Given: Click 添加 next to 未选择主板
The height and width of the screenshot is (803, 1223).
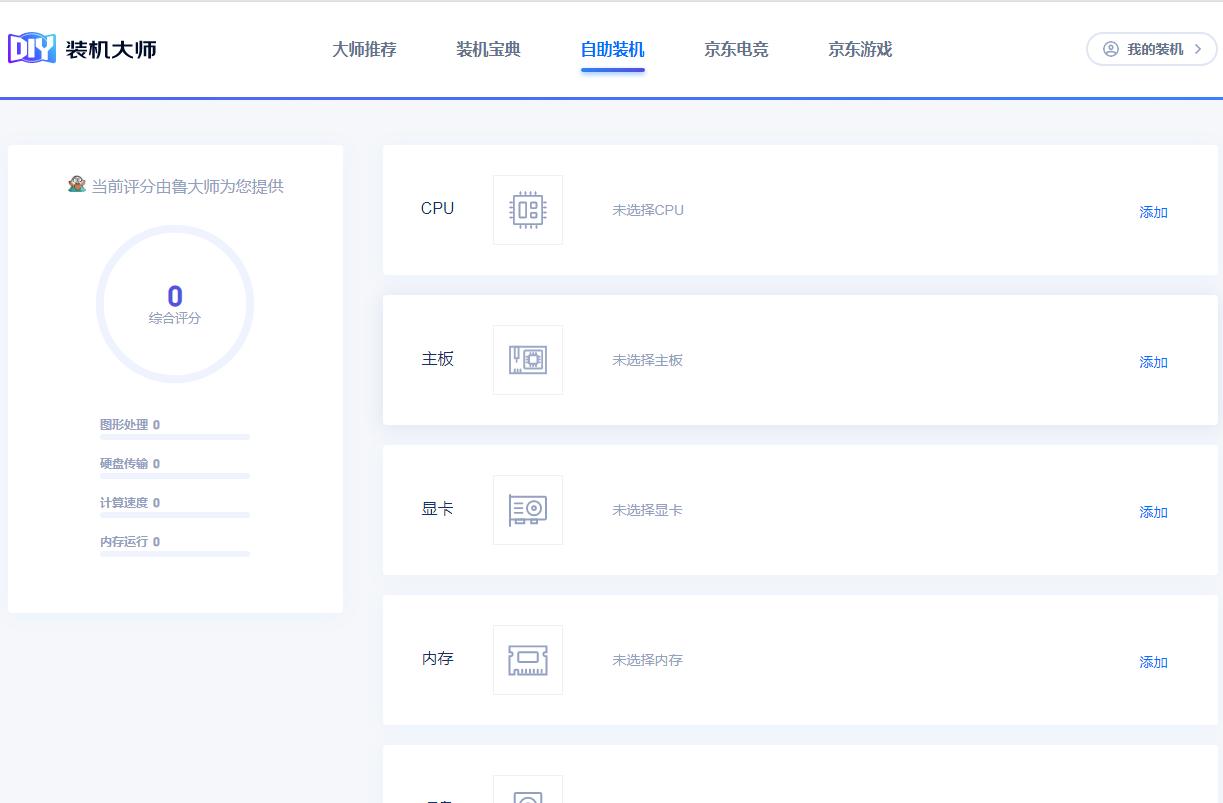Looking at the screenshot, I should (1152, 362).
